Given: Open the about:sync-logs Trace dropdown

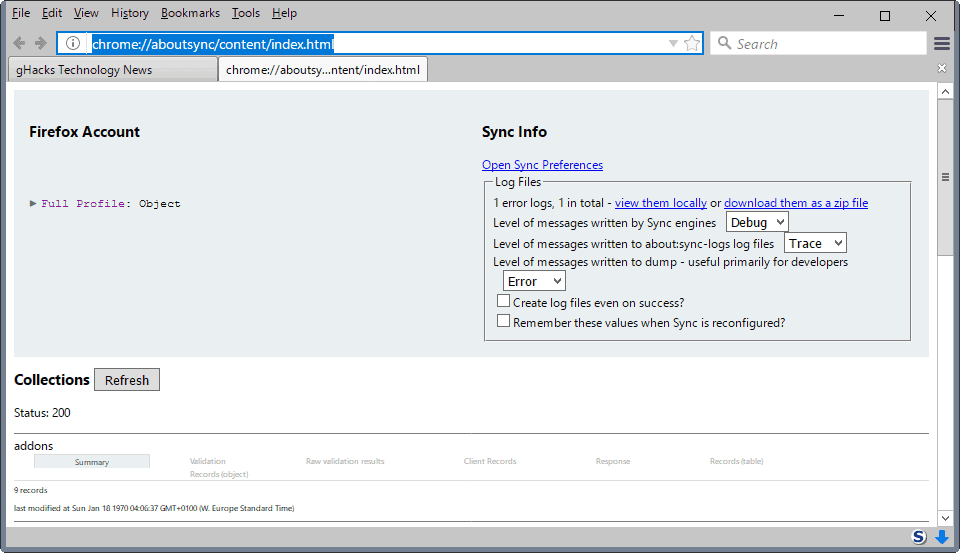Looking at the screenshot, I should point(815,243).
